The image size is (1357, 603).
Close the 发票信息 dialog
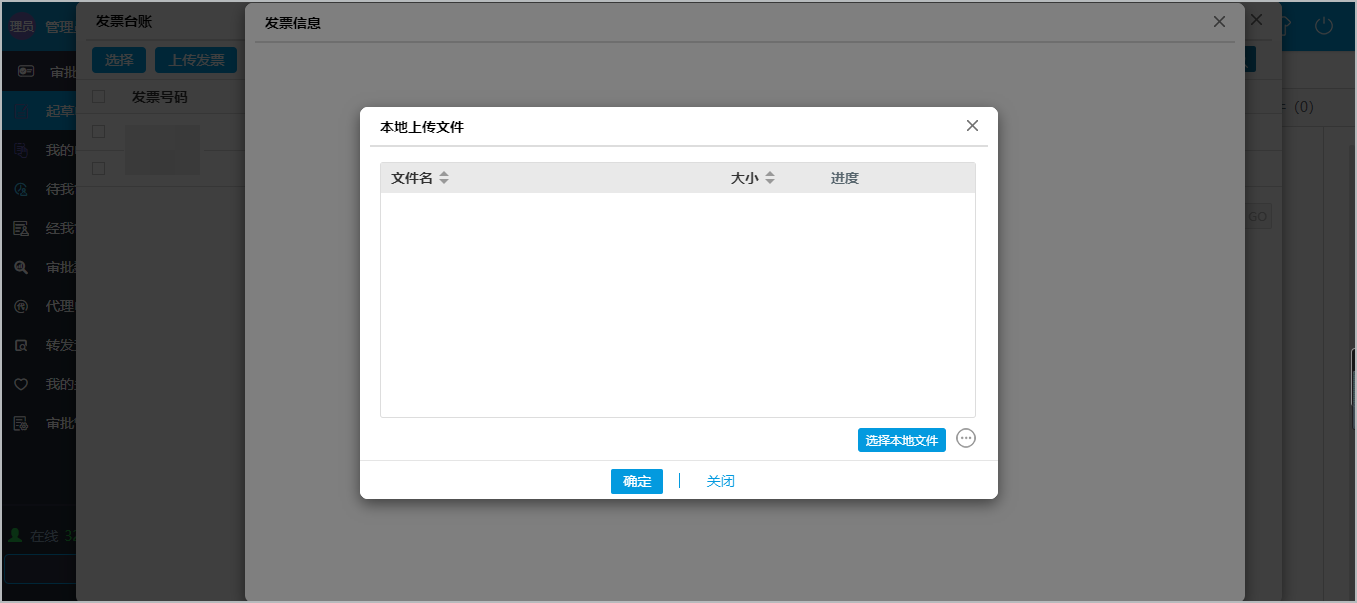tap(1219, 22)
